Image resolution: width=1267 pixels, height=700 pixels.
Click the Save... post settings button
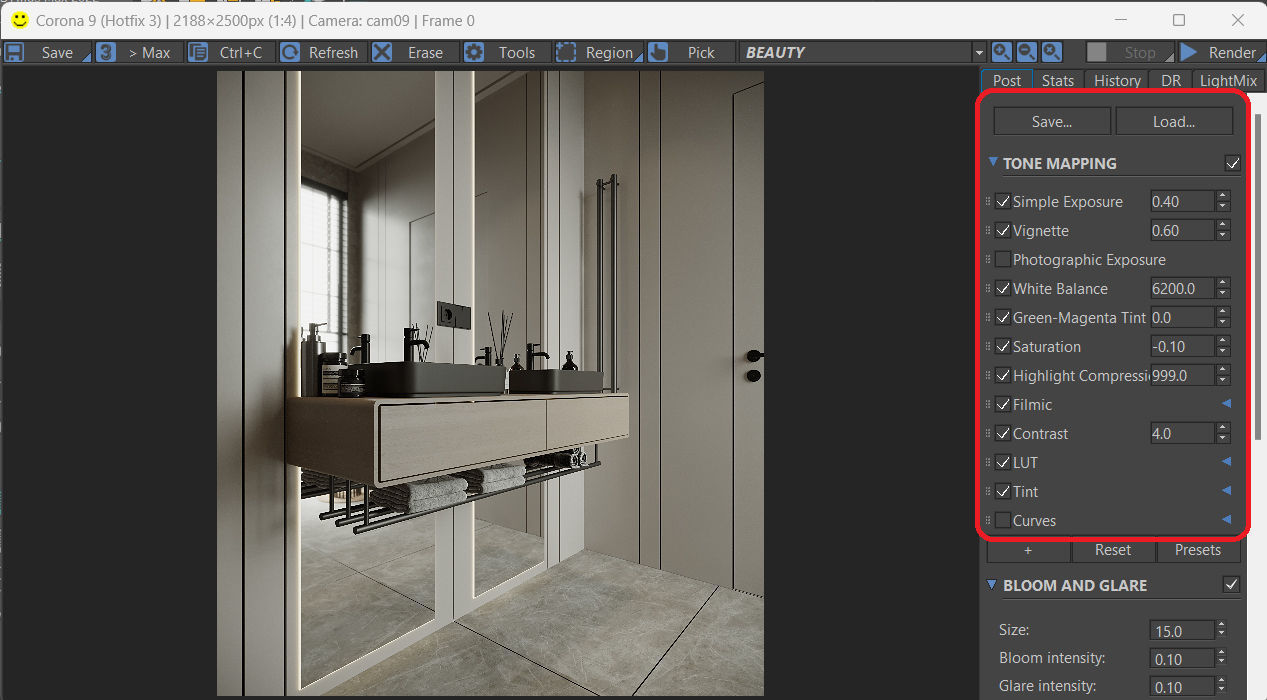1052,121
